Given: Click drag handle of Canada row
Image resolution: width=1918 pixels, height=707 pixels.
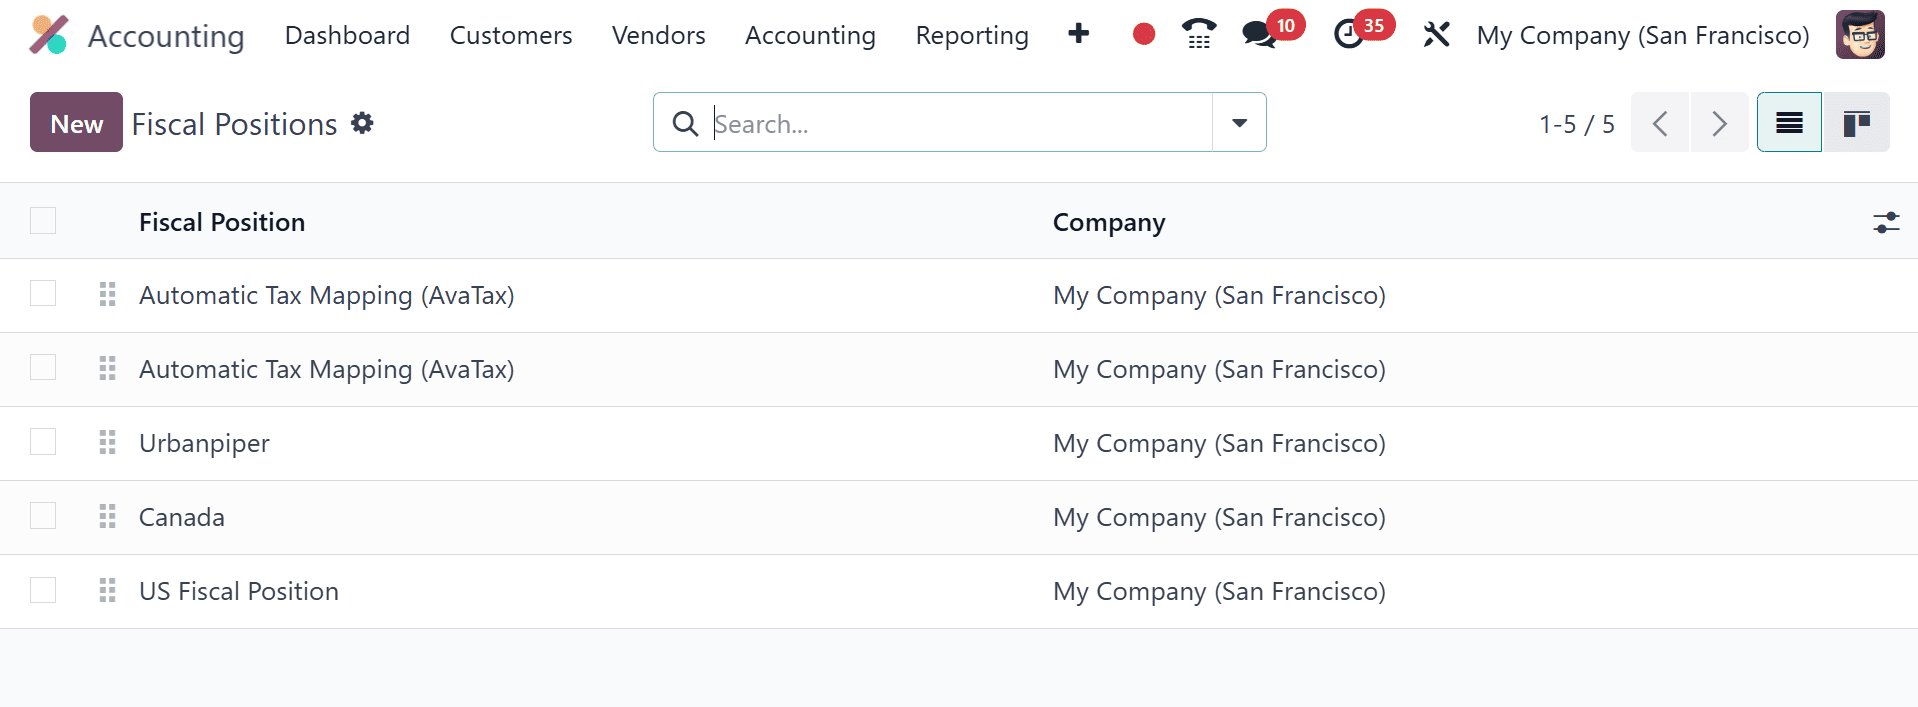Looking at the screenshot, I should pyautogui.click(x=108, y=516).
